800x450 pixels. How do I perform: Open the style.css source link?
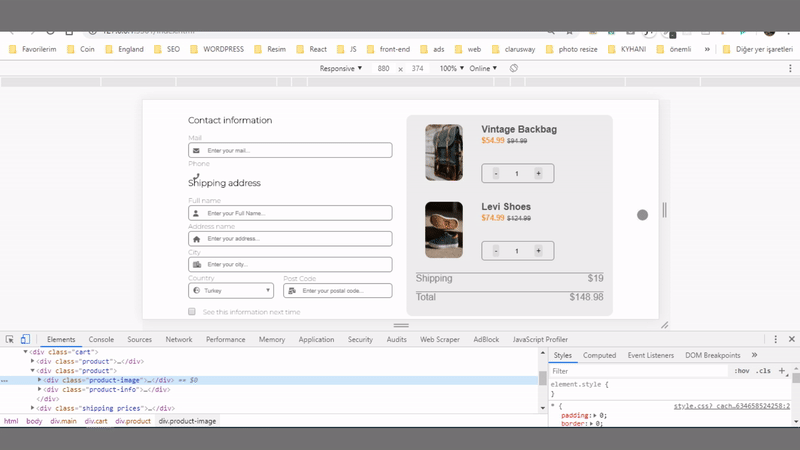pyautogui.click(x=732, y=406)
